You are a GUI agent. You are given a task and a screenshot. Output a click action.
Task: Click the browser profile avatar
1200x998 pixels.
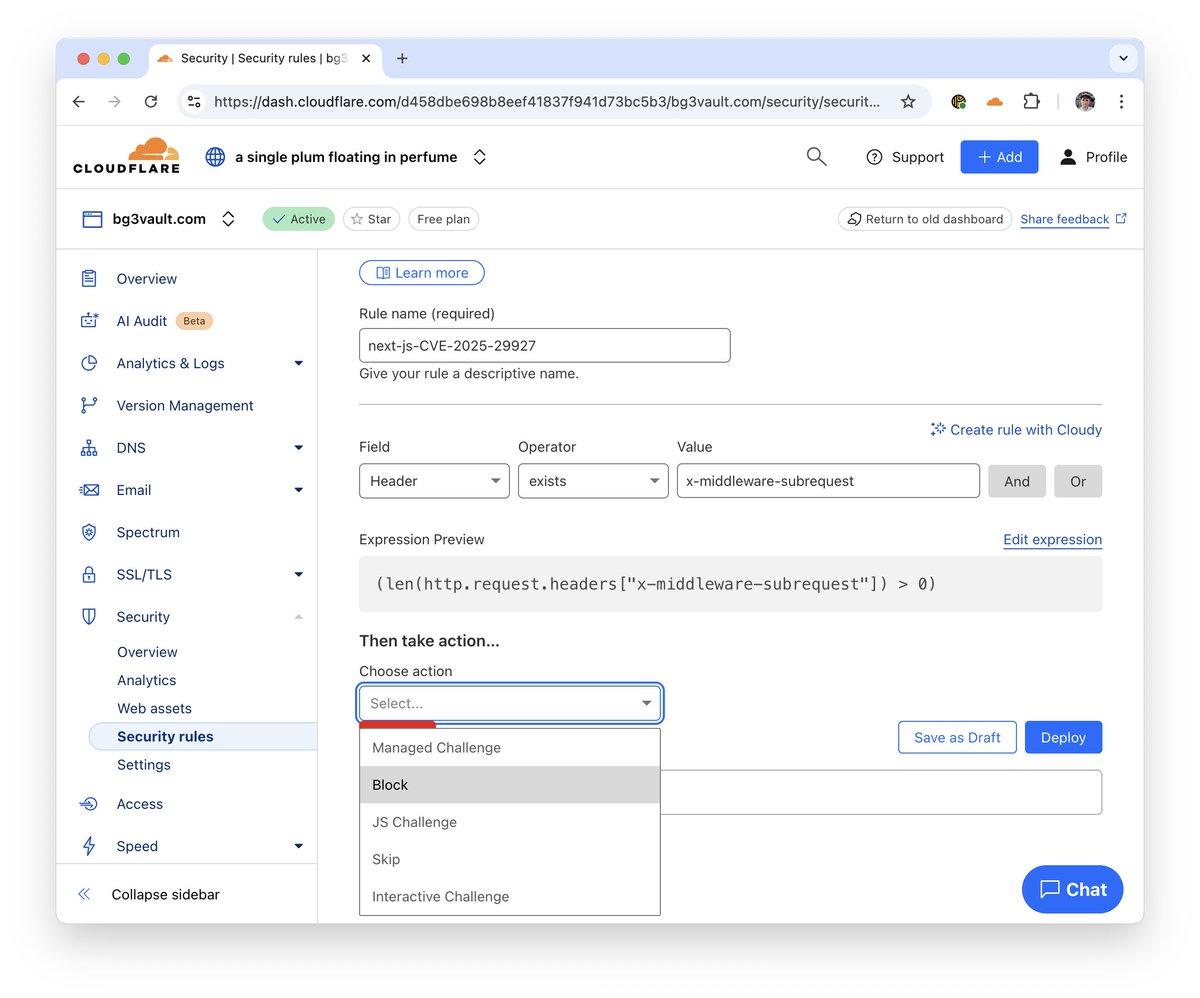pyautogui.click(x=1085, y=101)
